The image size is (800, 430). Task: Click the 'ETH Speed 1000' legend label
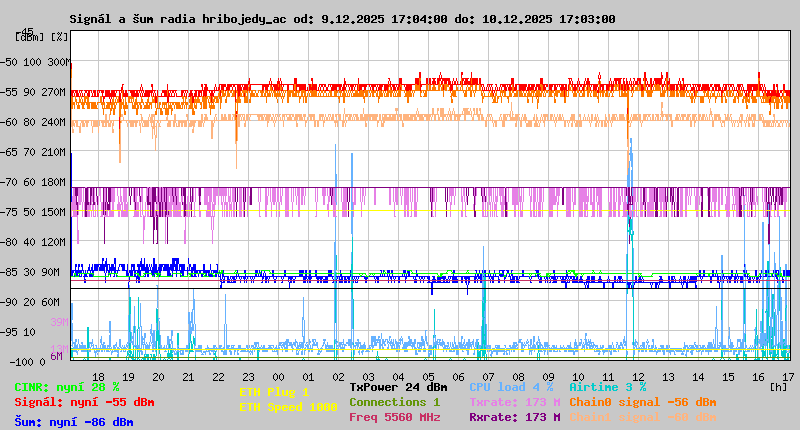(x=288, y=407)
